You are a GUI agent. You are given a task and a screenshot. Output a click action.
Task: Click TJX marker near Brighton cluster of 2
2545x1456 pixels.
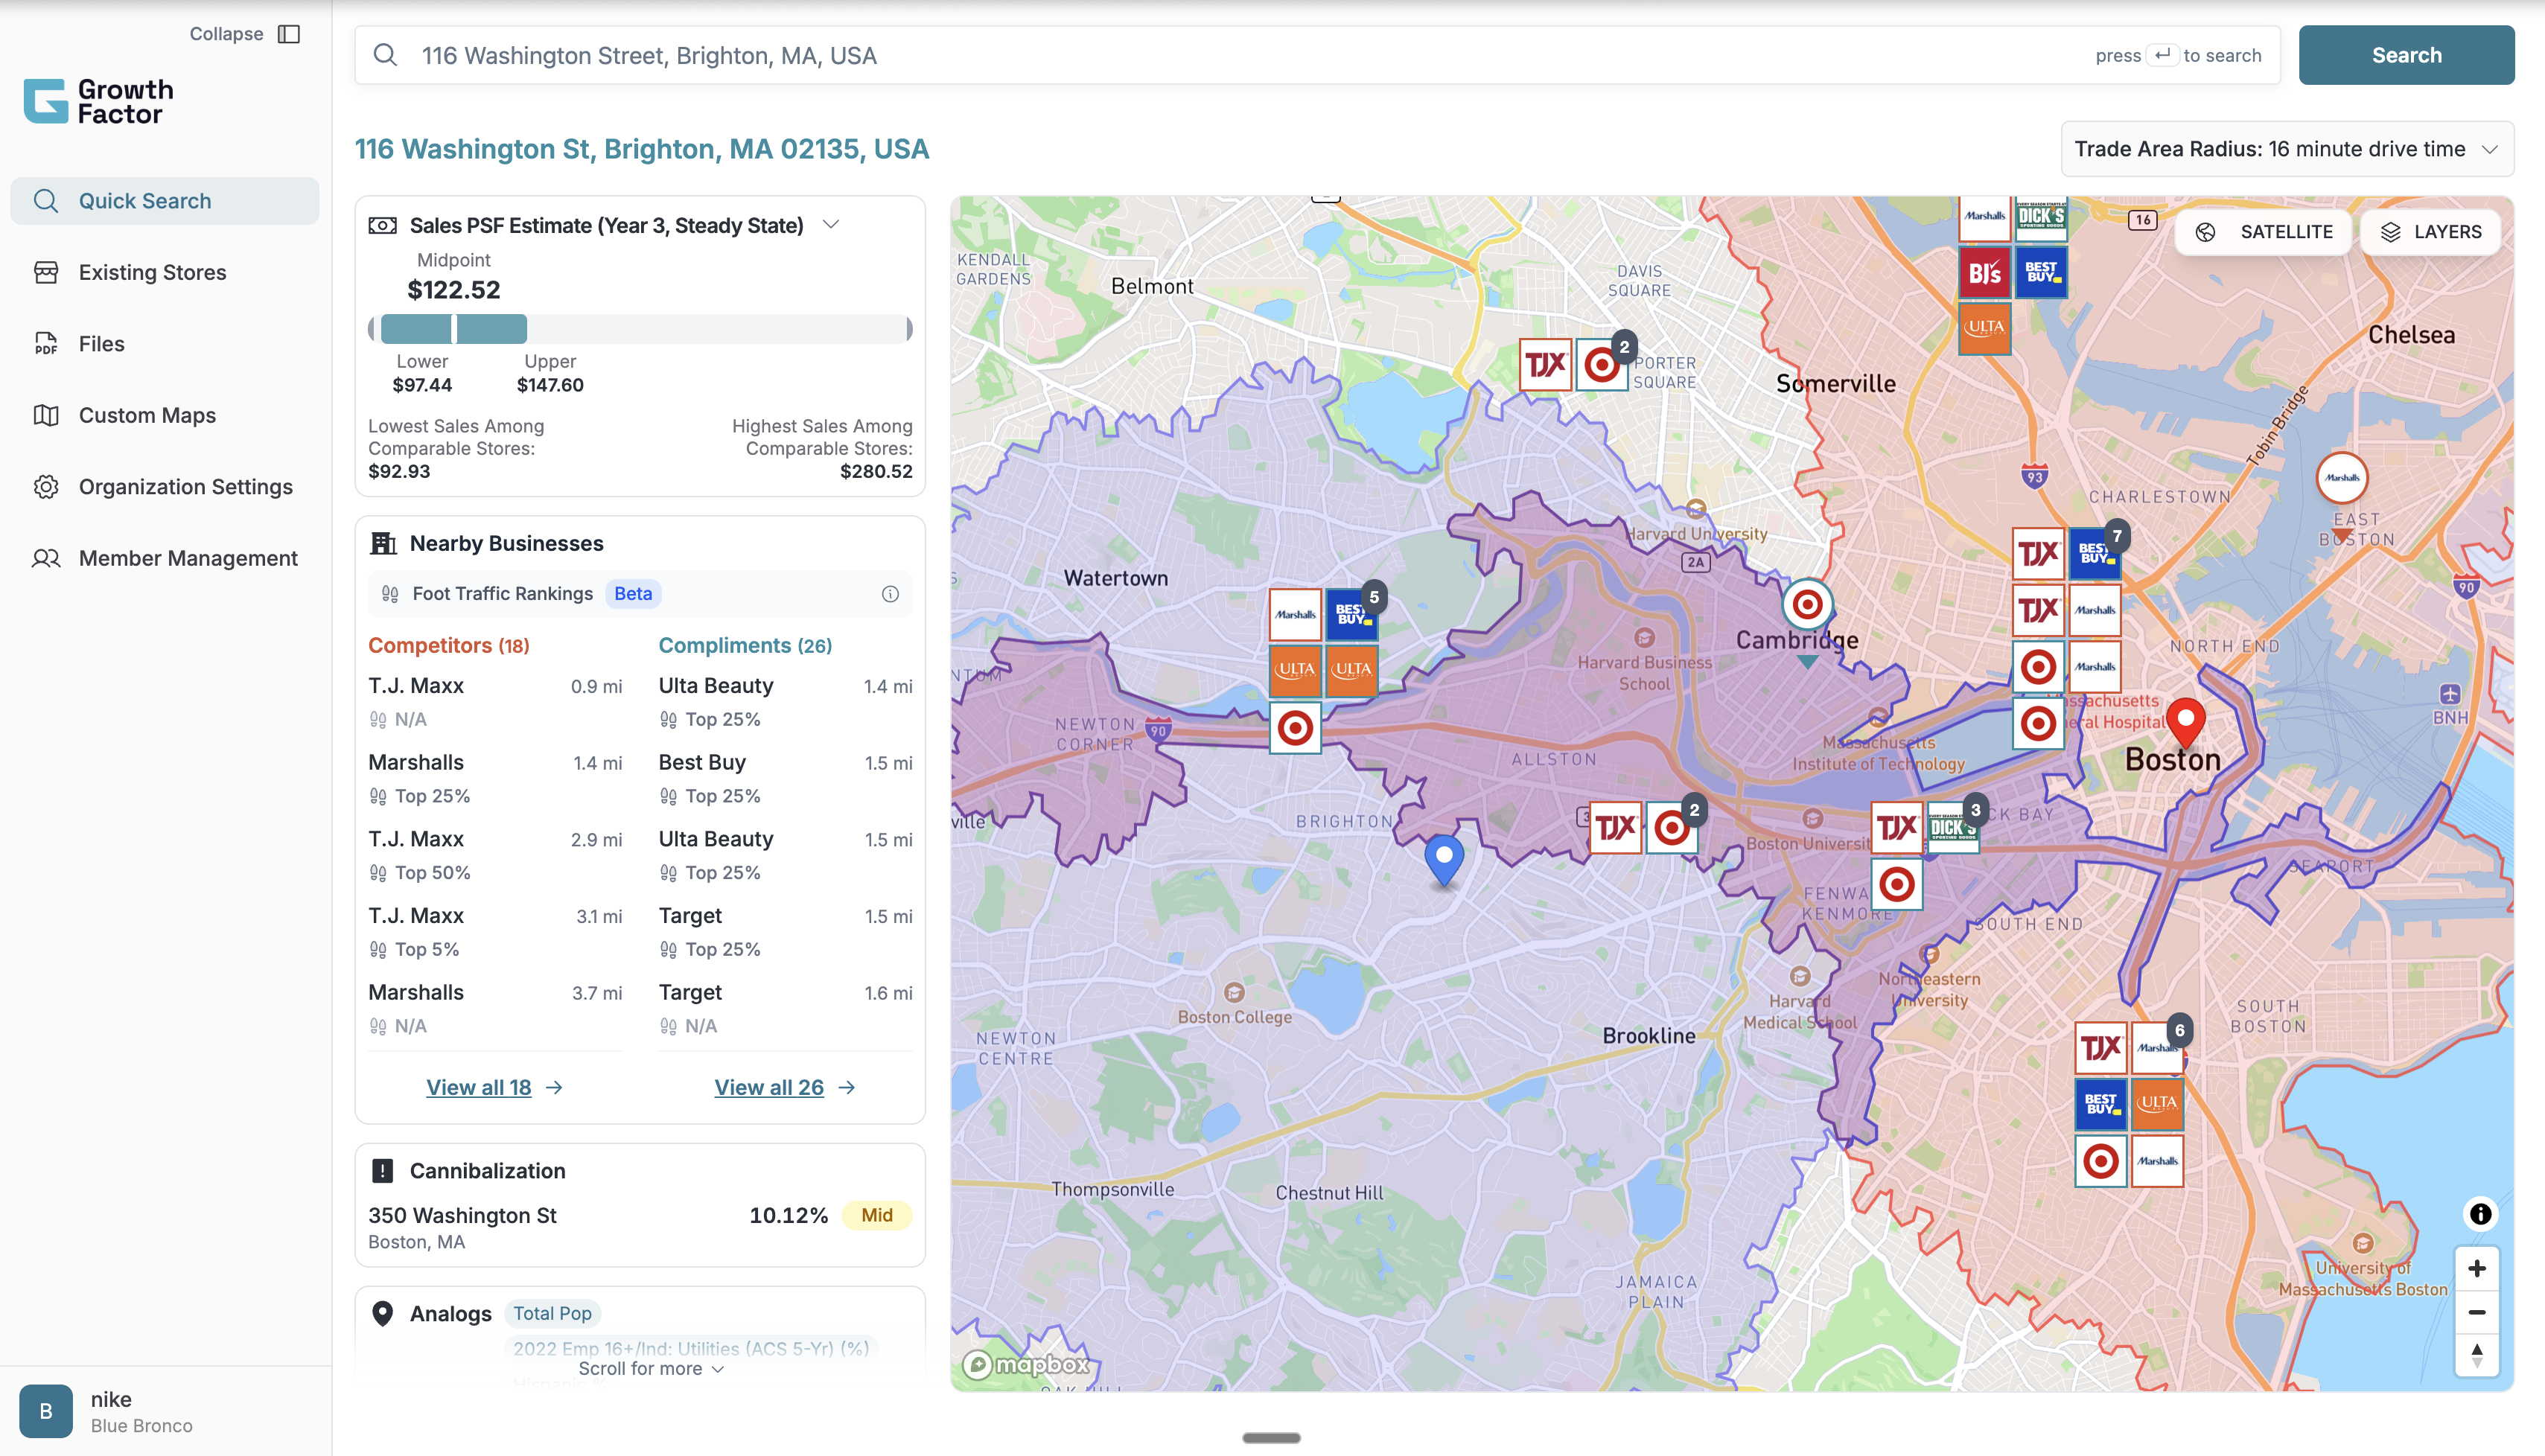[1614, 828]
